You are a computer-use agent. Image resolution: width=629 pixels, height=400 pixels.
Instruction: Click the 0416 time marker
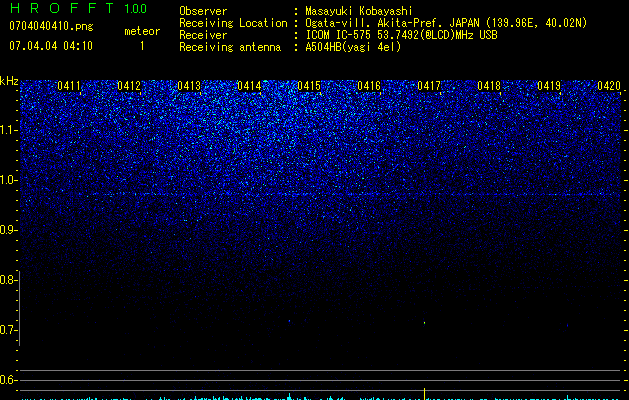tap(369, 86)
